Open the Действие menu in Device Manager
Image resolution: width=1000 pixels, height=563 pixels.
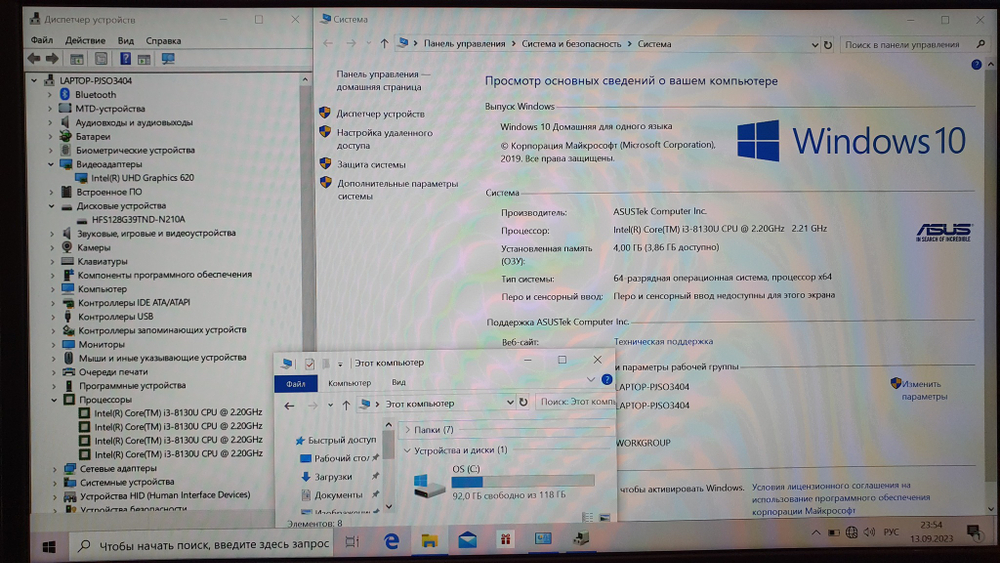(85, 41)
